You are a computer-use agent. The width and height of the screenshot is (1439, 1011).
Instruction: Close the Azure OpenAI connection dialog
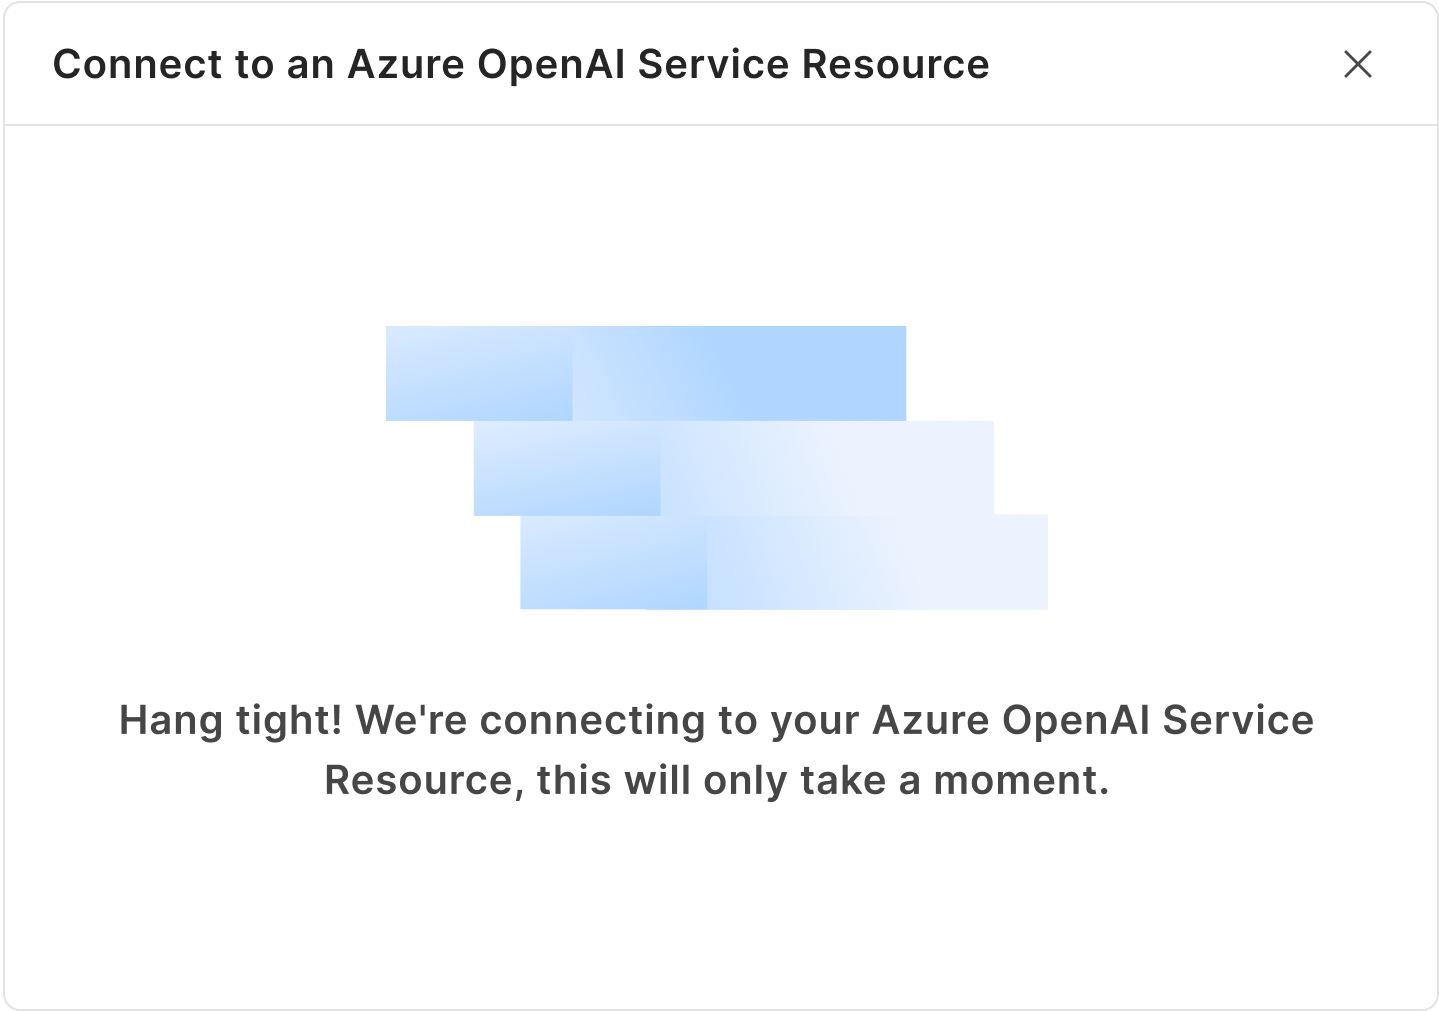point(1357,64)
